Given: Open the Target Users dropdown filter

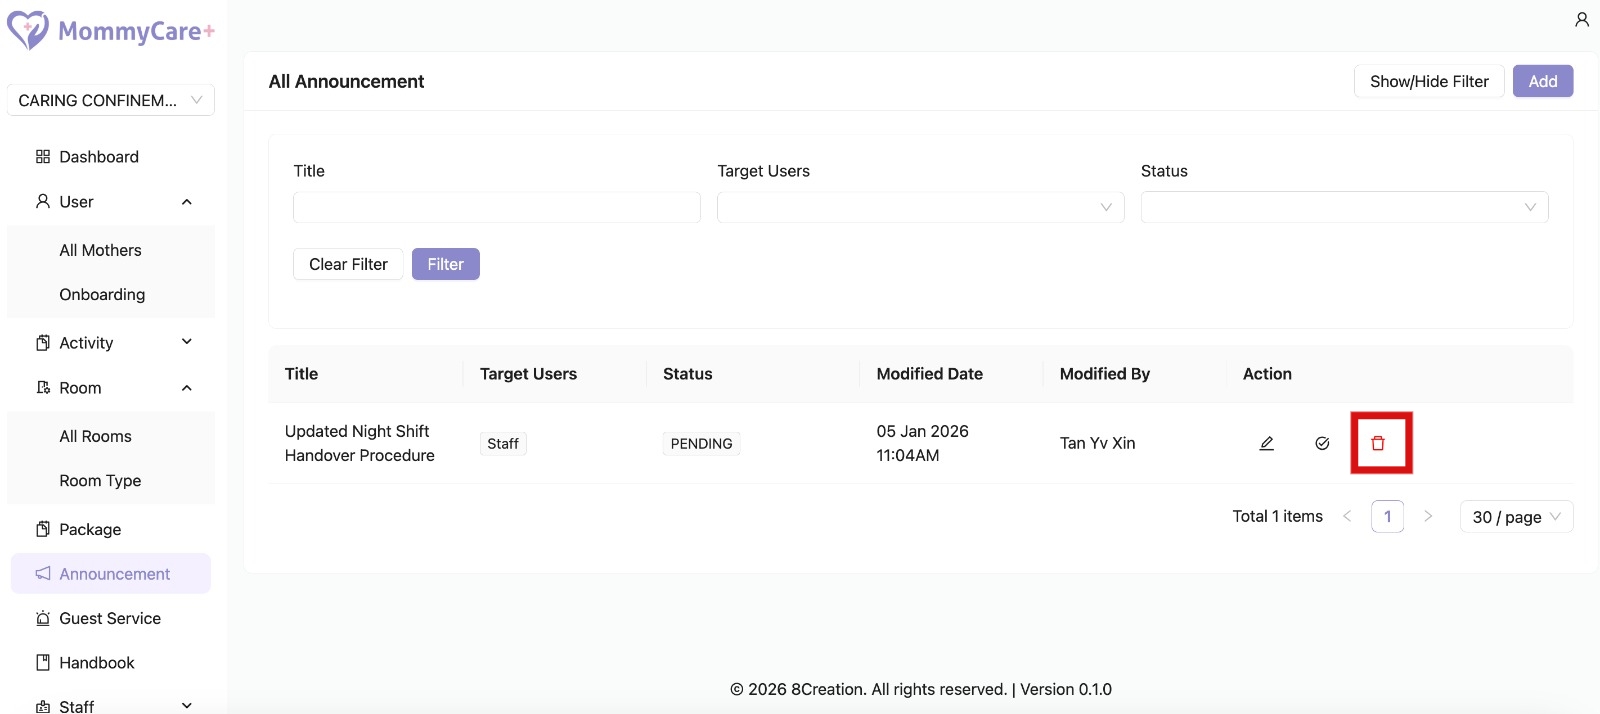Looking at the screenshot, I should click(920, 207).
